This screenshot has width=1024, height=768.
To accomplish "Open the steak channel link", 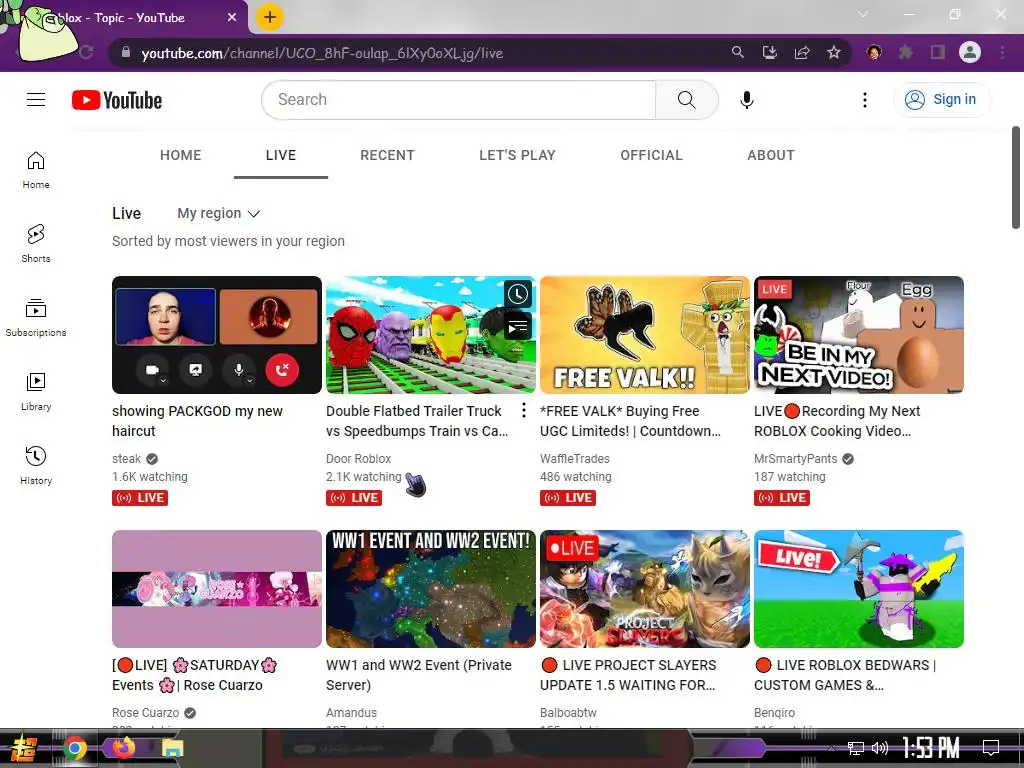I will (127, 459).
